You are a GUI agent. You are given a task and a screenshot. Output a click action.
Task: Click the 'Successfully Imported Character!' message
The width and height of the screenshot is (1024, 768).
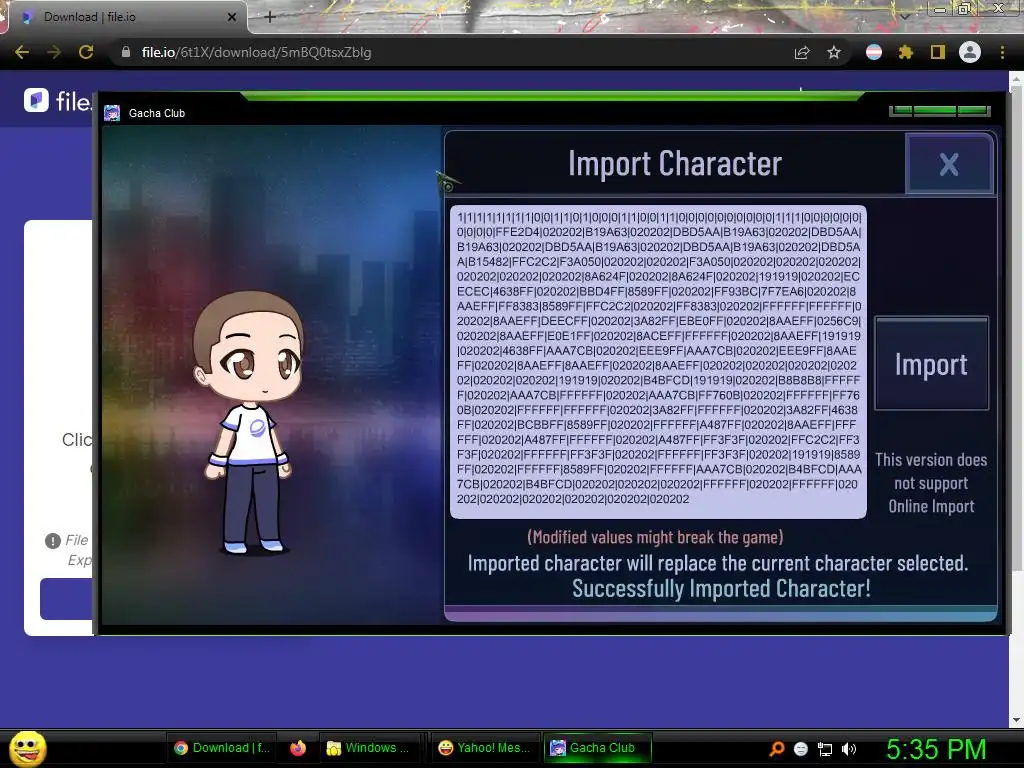pos(721,588)
